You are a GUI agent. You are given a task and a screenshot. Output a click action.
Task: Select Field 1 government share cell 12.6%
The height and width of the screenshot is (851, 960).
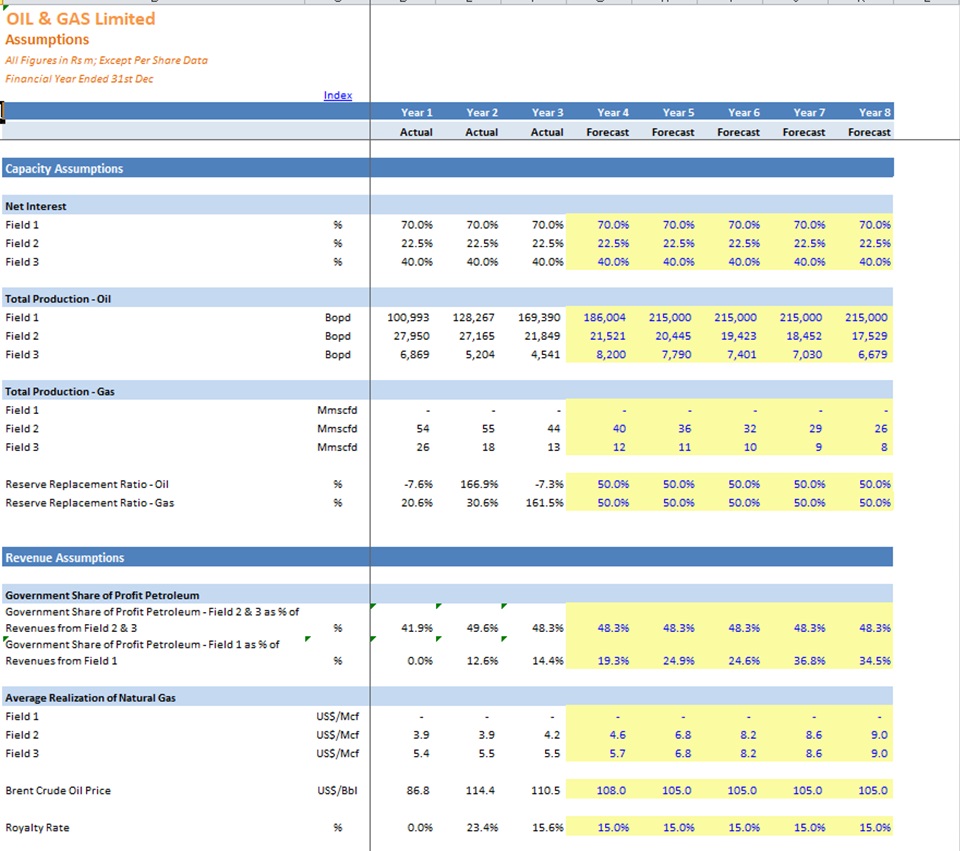click(482, 661)
